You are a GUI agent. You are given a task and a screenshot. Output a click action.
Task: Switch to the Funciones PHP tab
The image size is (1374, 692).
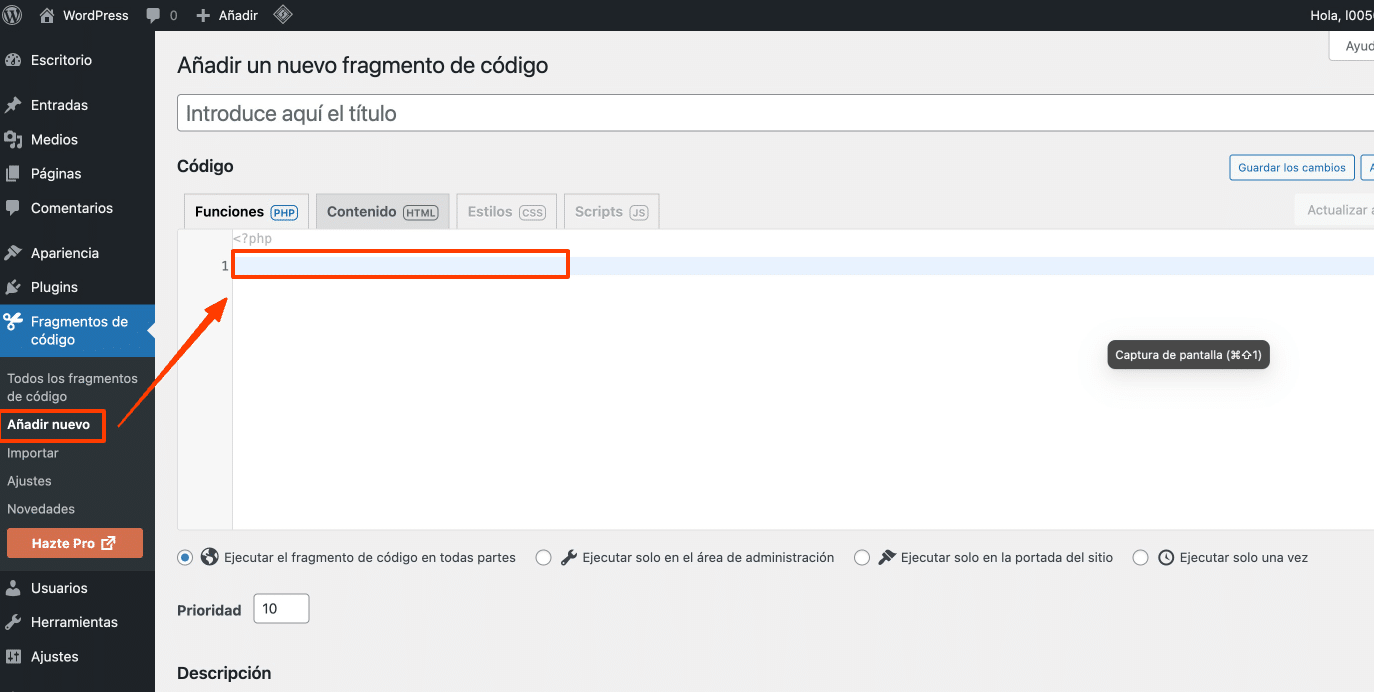246,212
